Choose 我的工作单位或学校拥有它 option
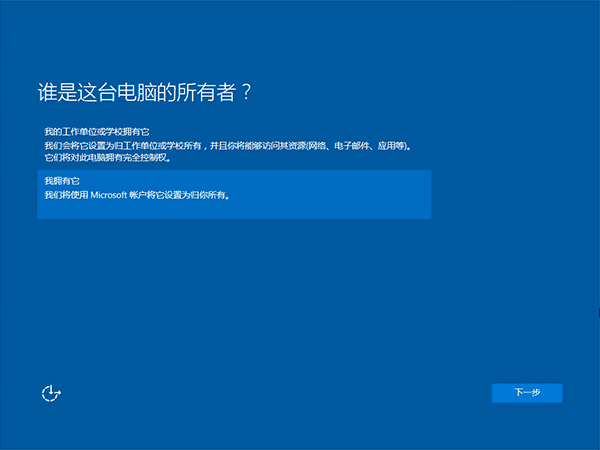 (234, 145)
